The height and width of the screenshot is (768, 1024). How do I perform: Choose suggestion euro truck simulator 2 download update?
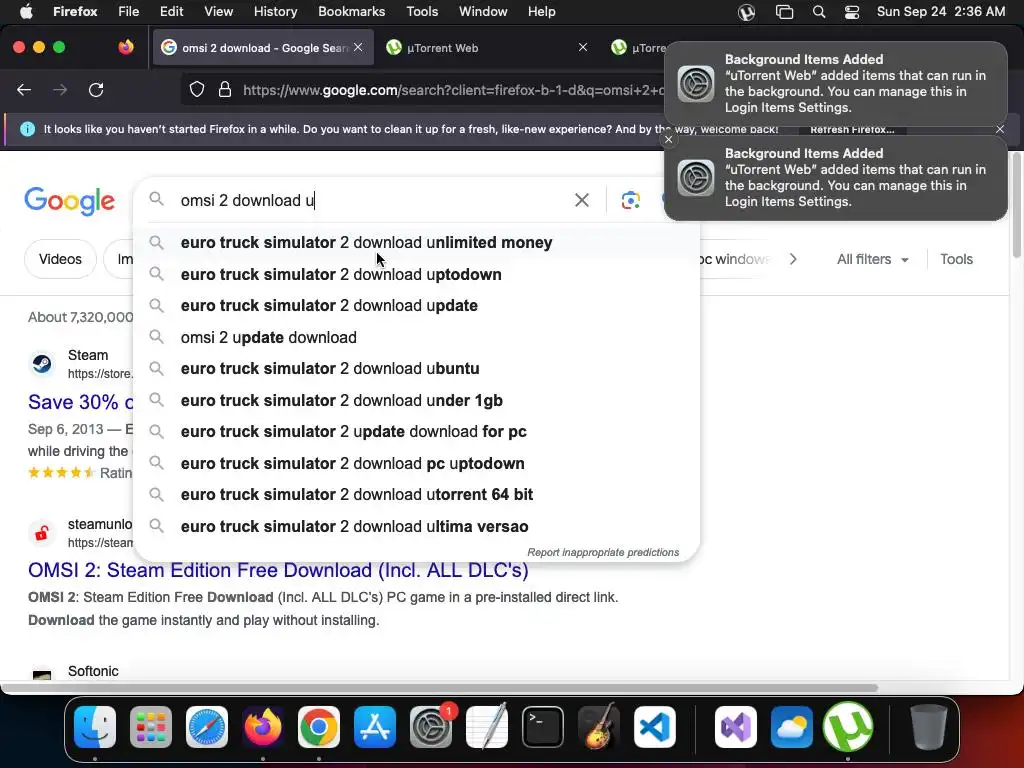(x=417, y=306)
